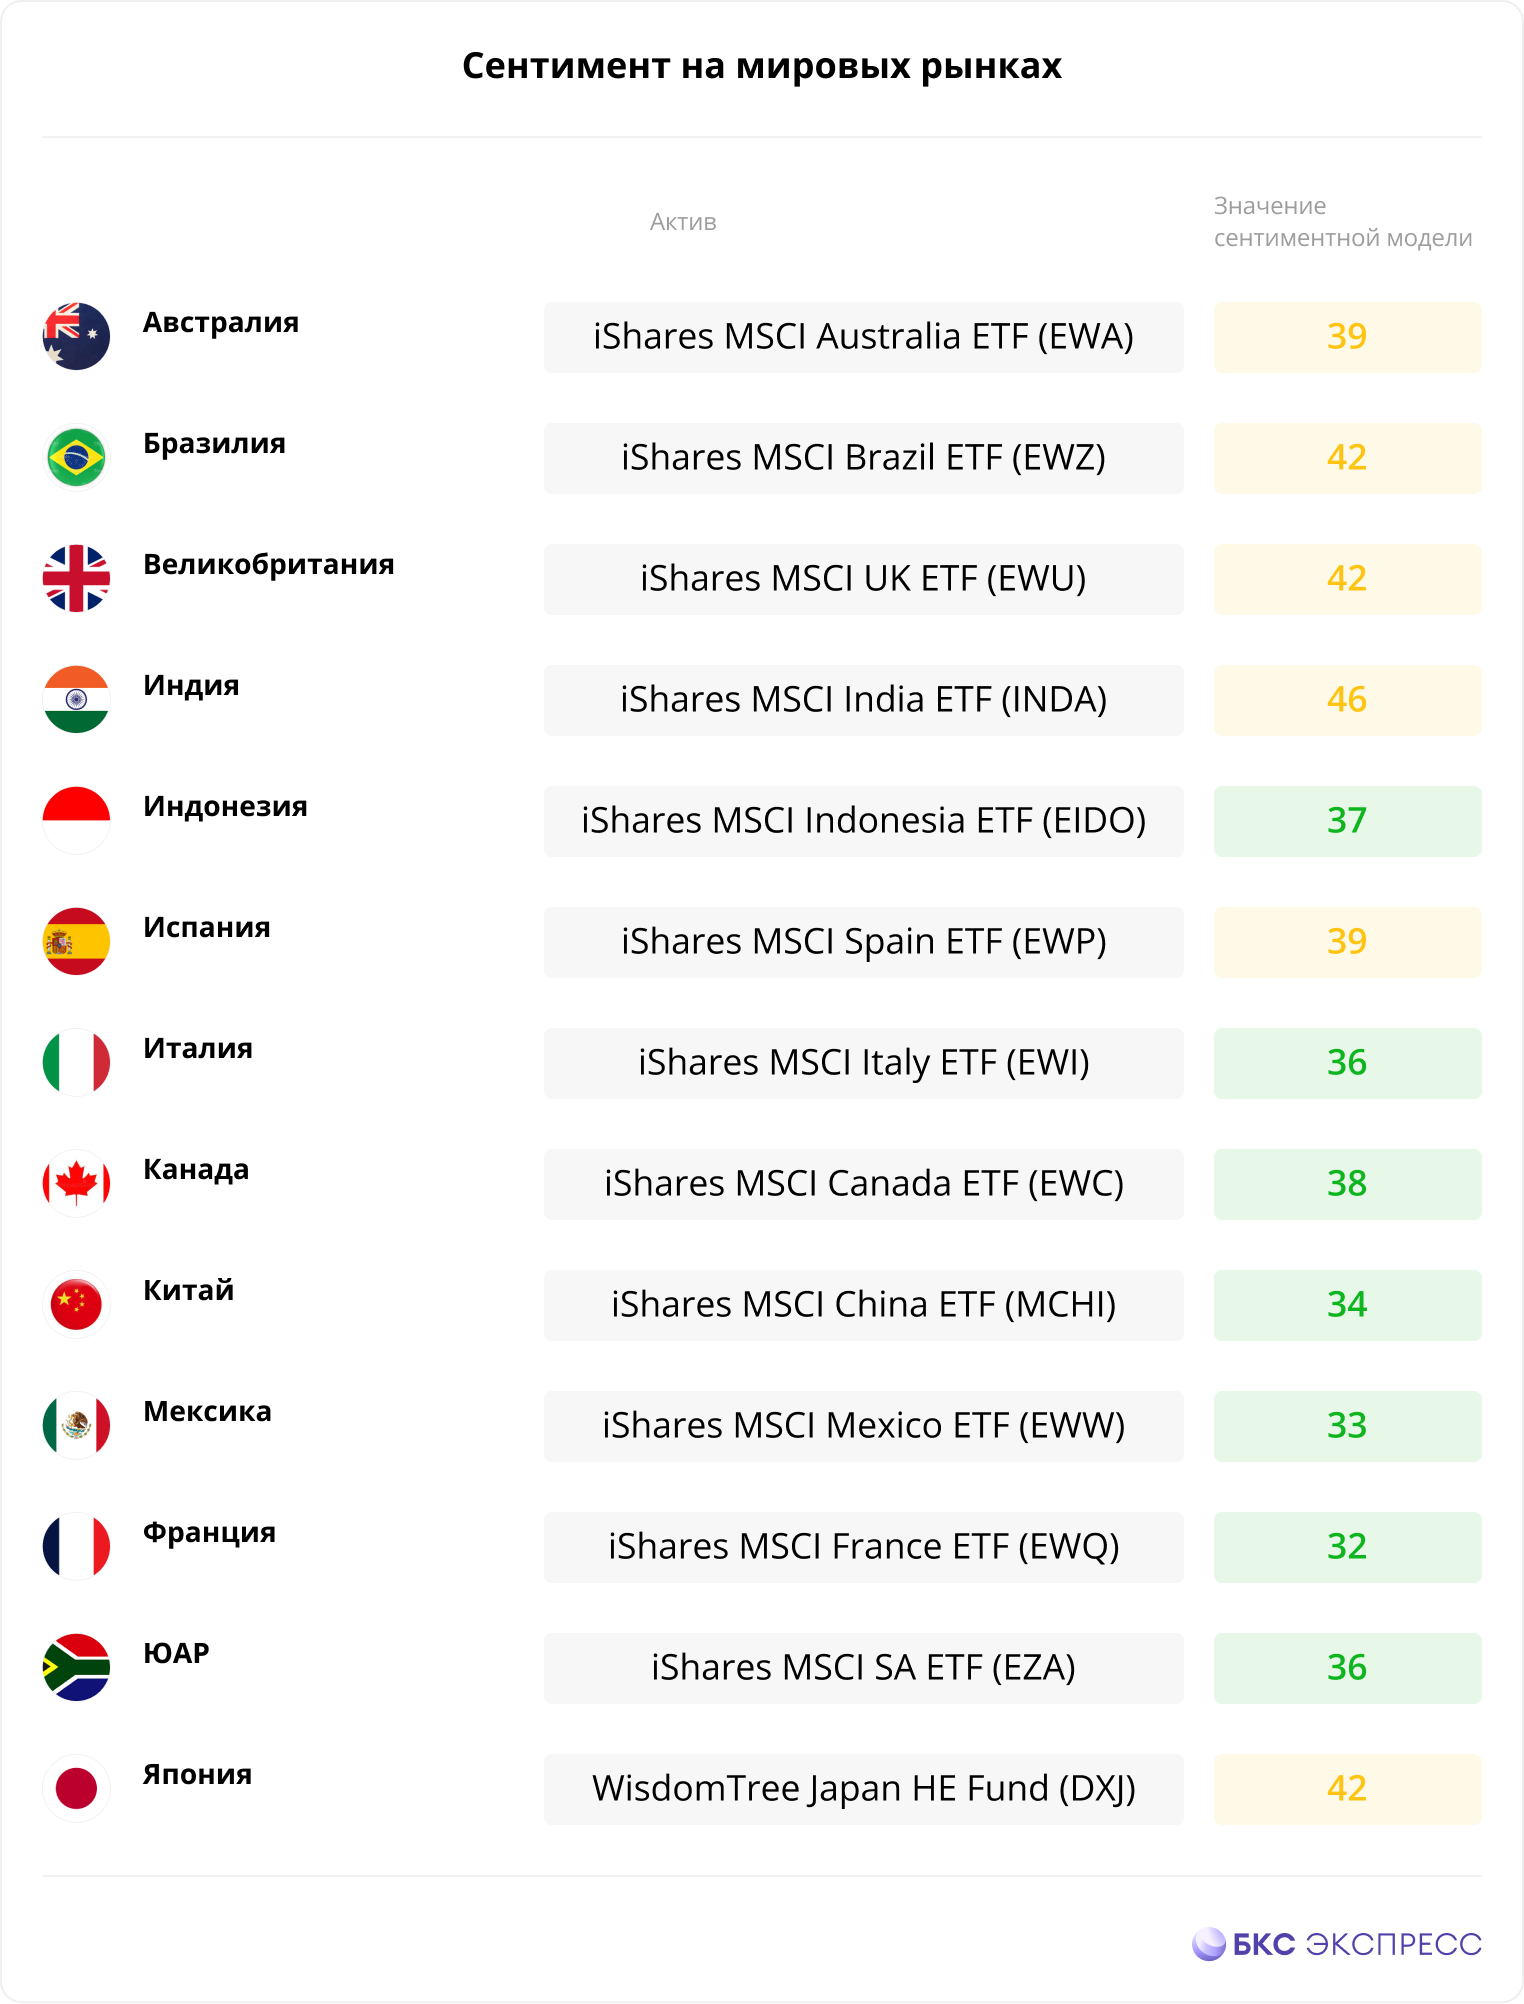The height and width of the screenshot is (2004, 1524).
Task: Select iShares MSCI Australia ETF (EWA) cell
Action: 864,337
